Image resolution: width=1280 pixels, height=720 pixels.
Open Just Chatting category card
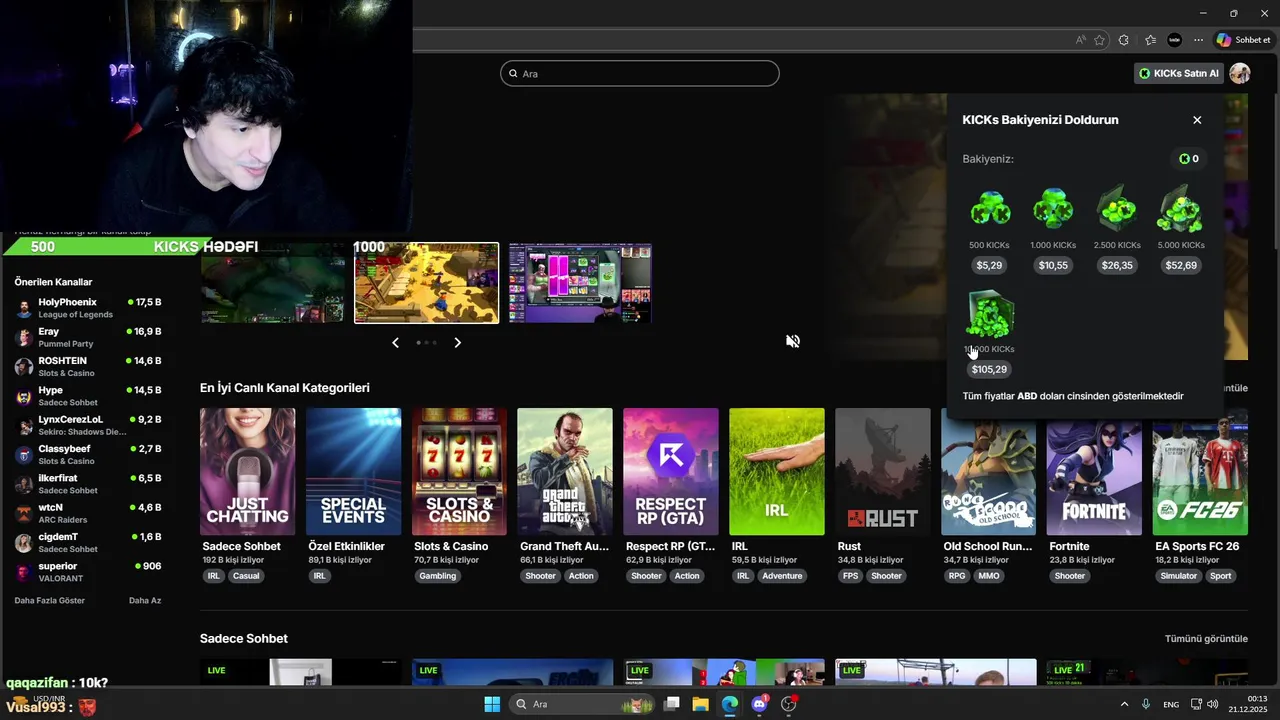(247, 471)
